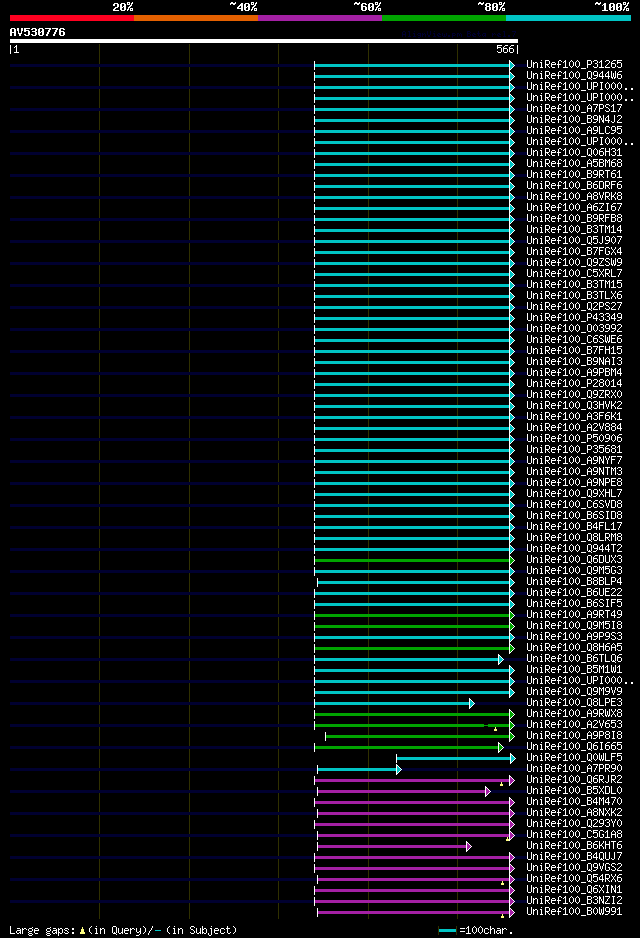
Task: Select the UniRef100_Q9XHL7 label
Action: [574, 494]
